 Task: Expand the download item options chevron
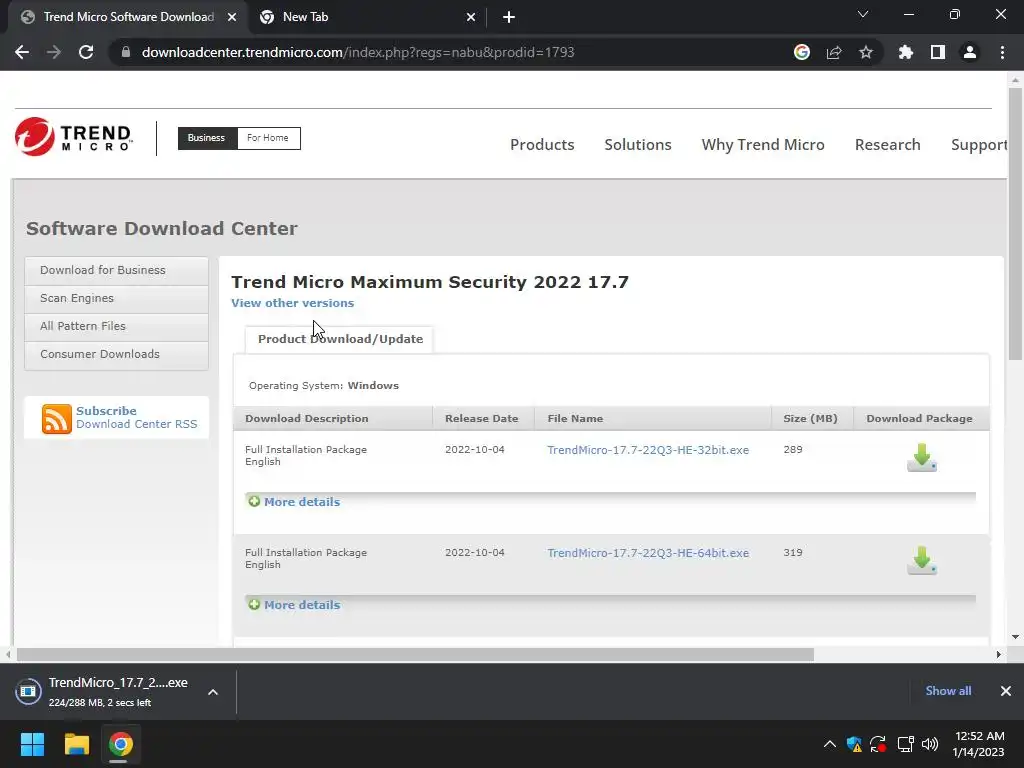(x=213, y=692)
